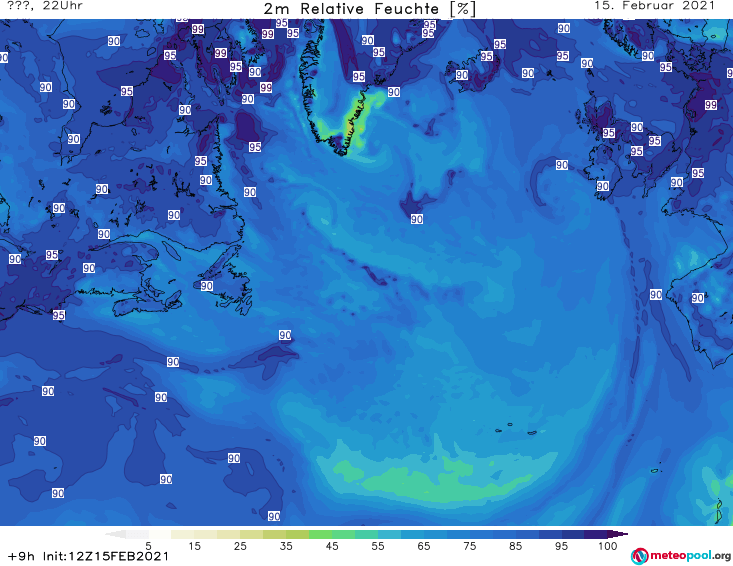Pick the pale grey arrow start of colorbar
The image size is (733, 566).
click(x=116, y=534)
